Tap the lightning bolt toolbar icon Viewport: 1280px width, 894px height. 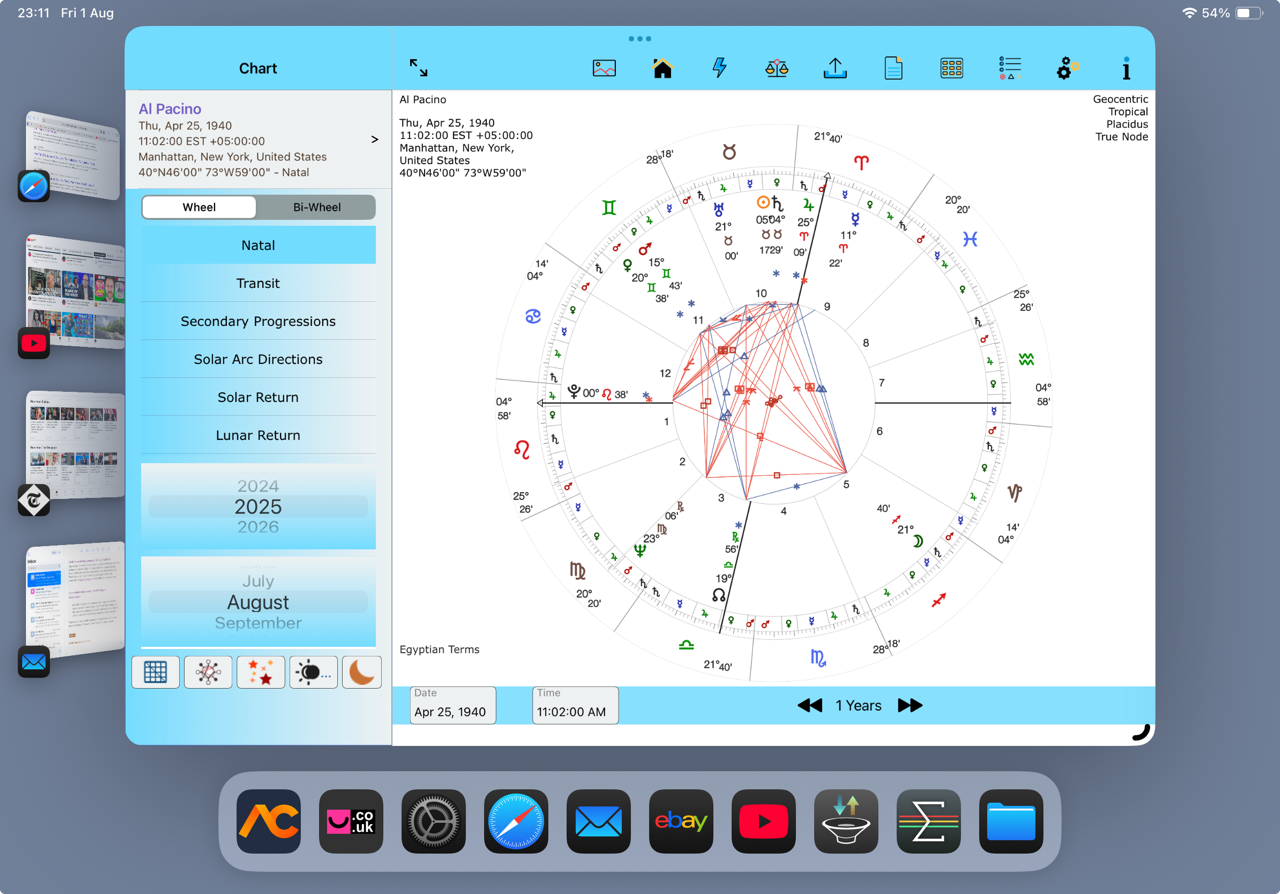719,68
